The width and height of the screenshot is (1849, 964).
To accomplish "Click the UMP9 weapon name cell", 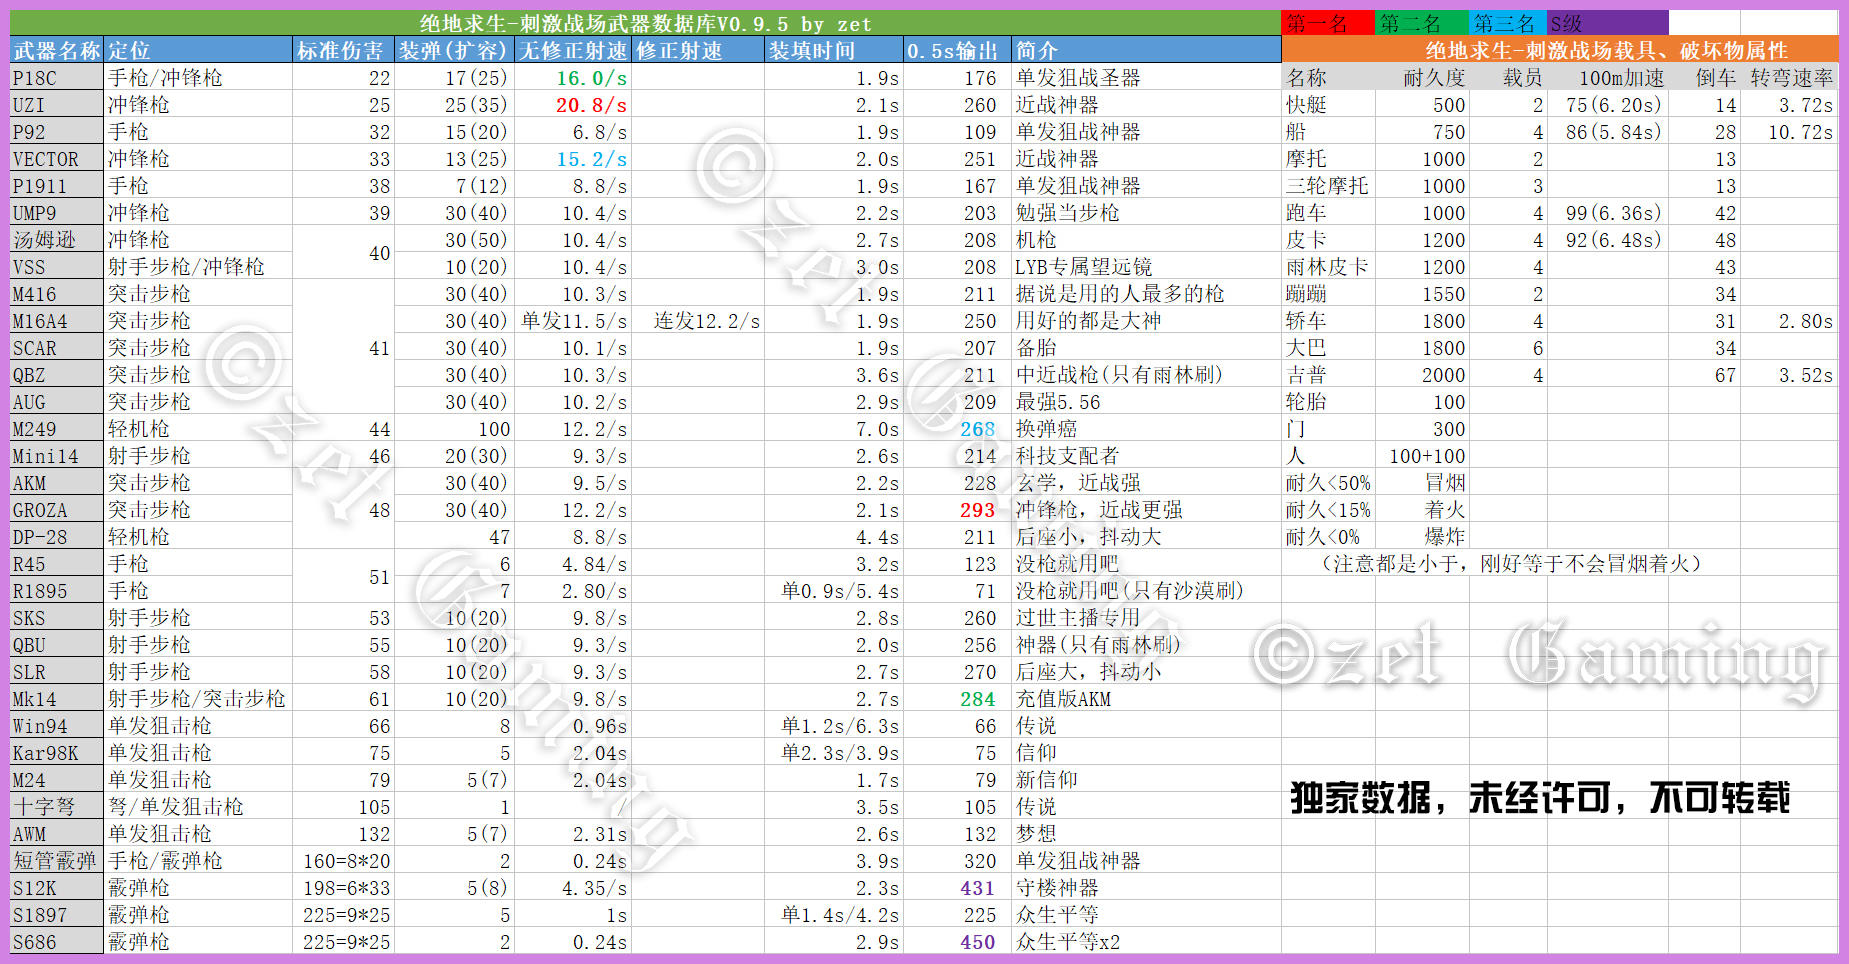I will pos(57,213).
